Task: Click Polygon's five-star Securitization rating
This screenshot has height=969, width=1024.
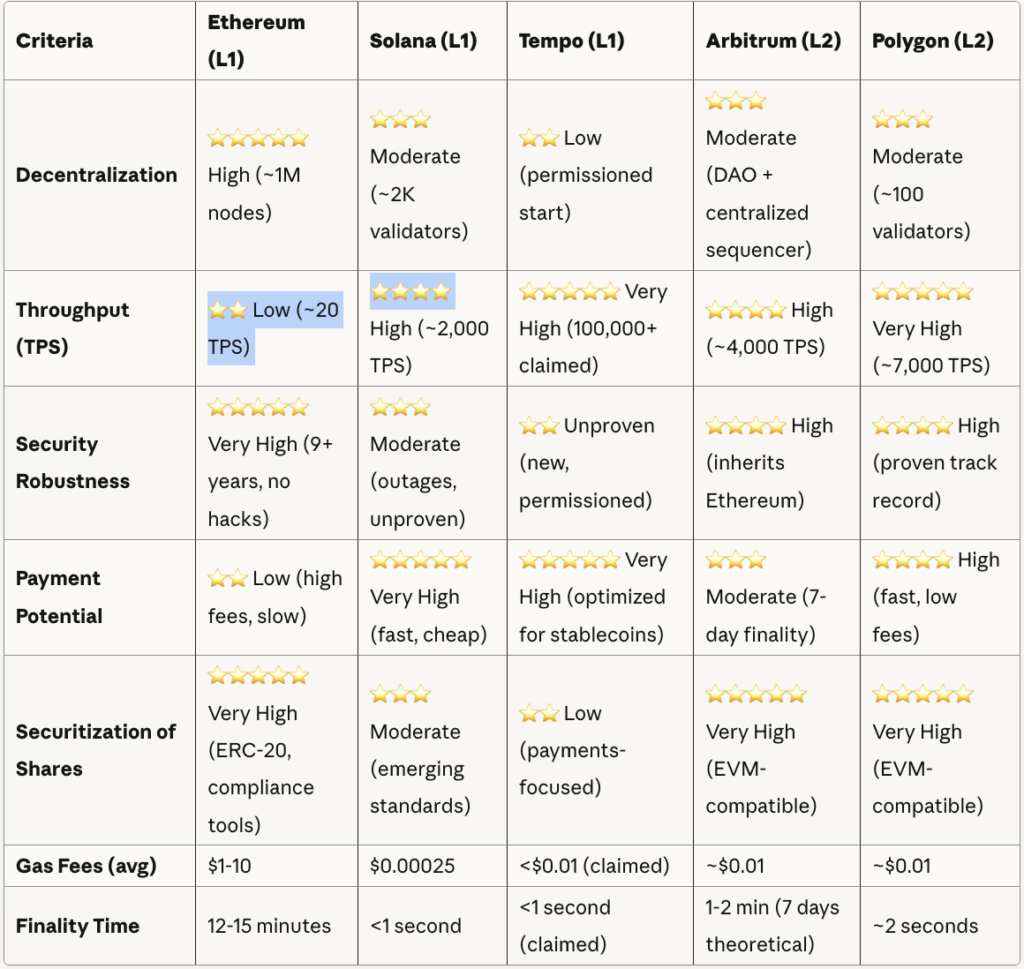Action: 923,693
